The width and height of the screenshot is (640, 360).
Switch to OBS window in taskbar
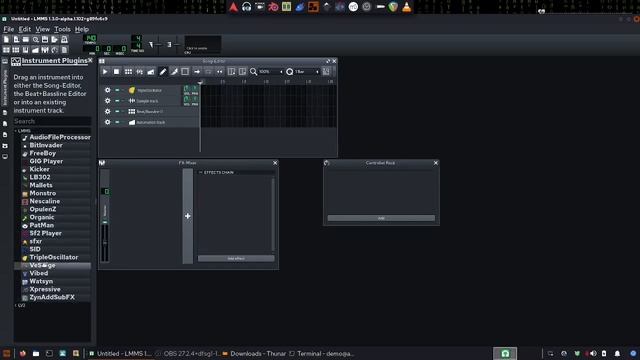pos(188,354)
